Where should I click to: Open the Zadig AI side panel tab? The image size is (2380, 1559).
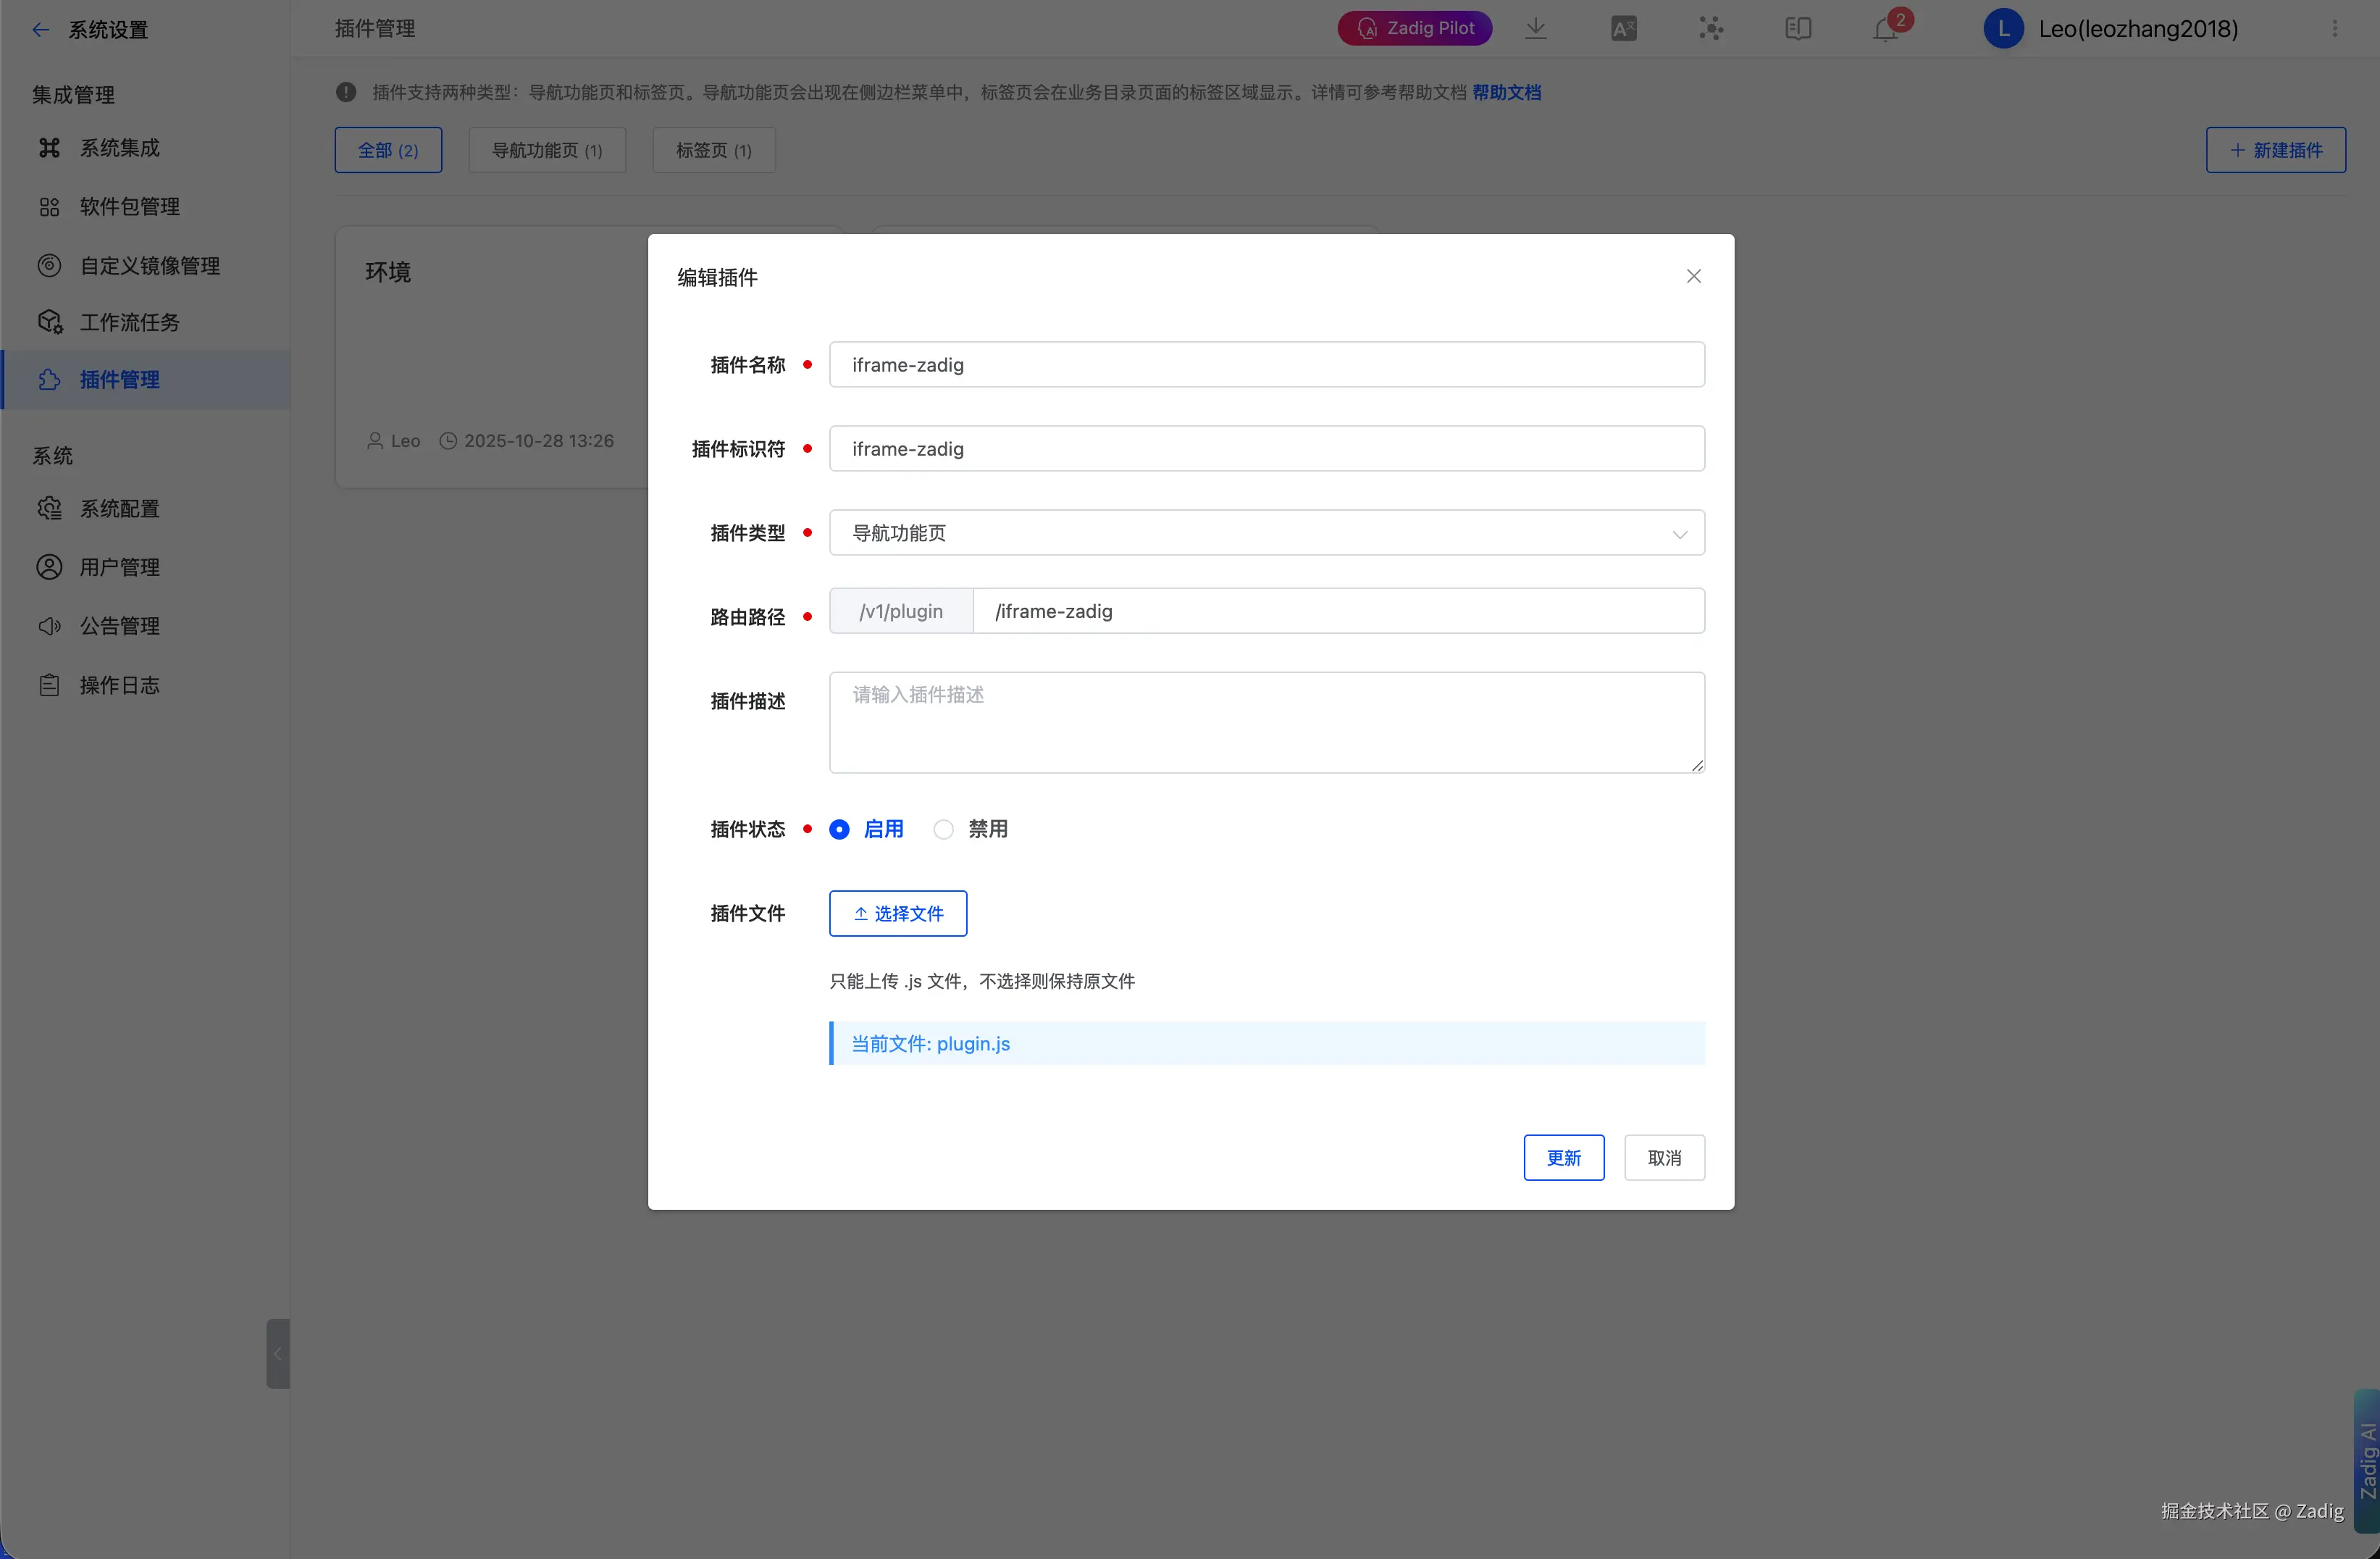2366,1460
